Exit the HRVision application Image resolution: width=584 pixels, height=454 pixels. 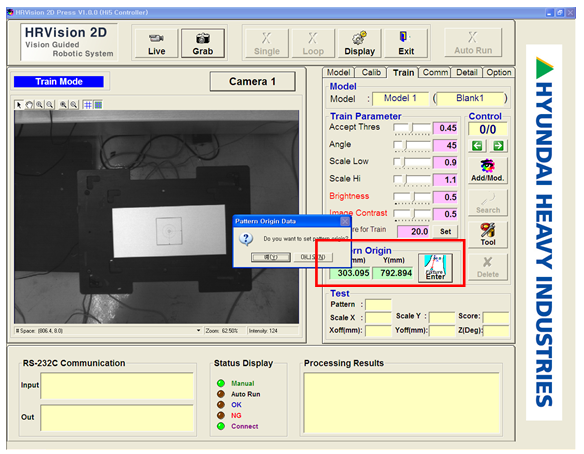(x=406, y=44)
